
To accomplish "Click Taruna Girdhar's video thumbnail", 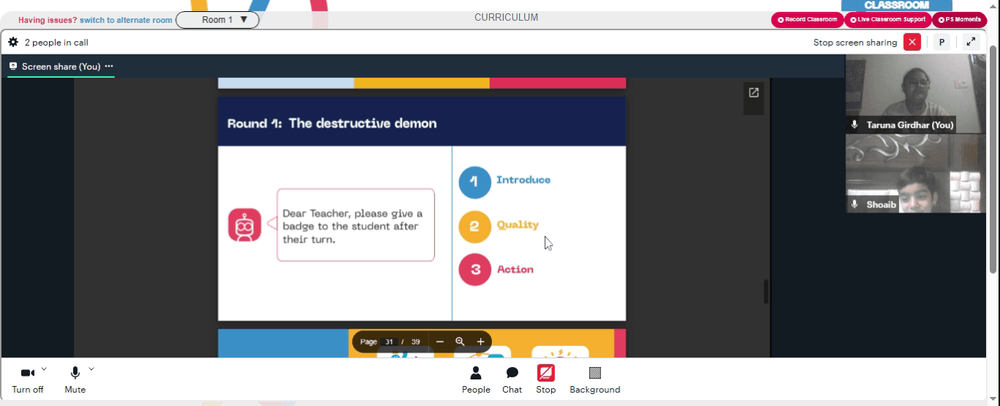I will coord(915,94).
